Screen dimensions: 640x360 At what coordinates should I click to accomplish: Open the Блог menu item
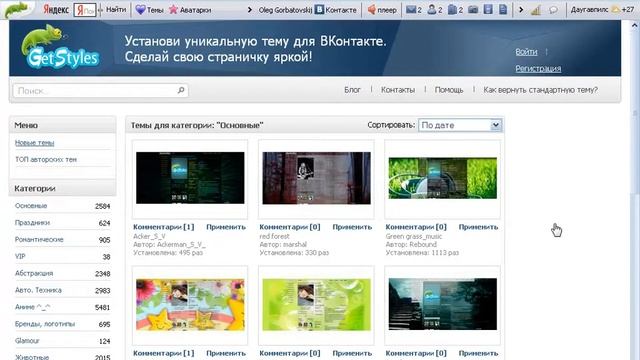point(352,90)
